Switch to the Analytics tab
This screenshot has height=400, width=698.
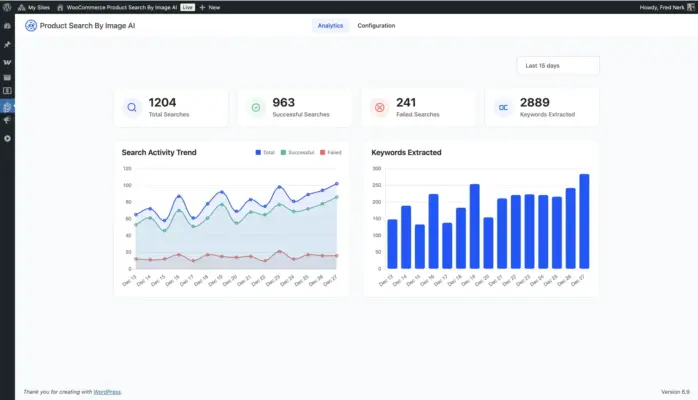point(330,26)
